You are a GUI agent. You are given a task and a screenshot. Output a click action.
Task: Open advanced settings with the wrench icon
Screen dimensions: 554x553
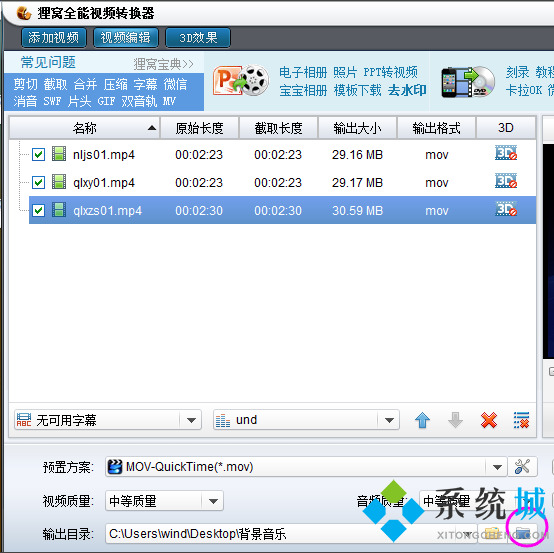click(x=523, y=467)
